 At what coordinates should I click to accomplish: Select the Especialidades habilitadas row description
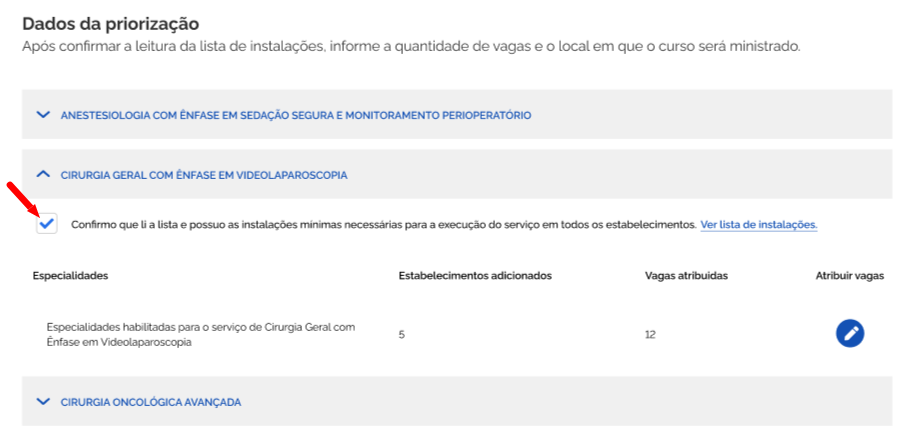201,335
